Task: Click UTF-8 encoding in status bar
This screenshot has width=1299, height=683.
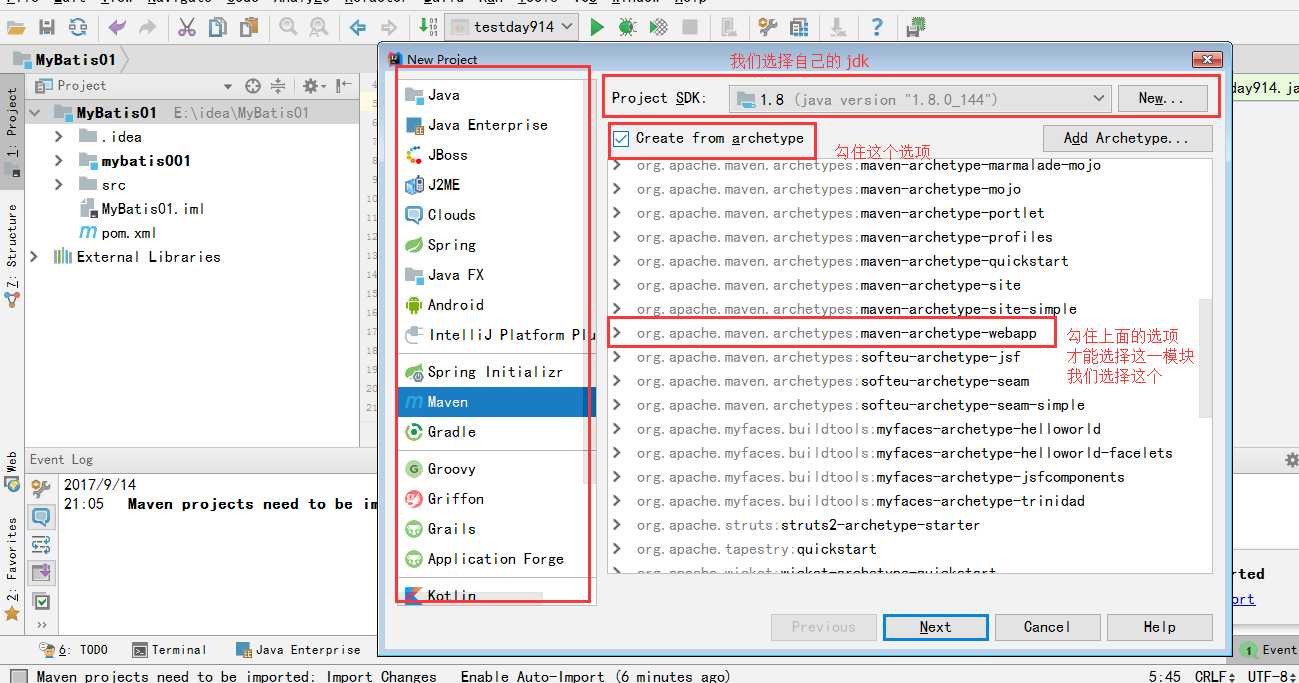Action: (x=1272, y=677)
